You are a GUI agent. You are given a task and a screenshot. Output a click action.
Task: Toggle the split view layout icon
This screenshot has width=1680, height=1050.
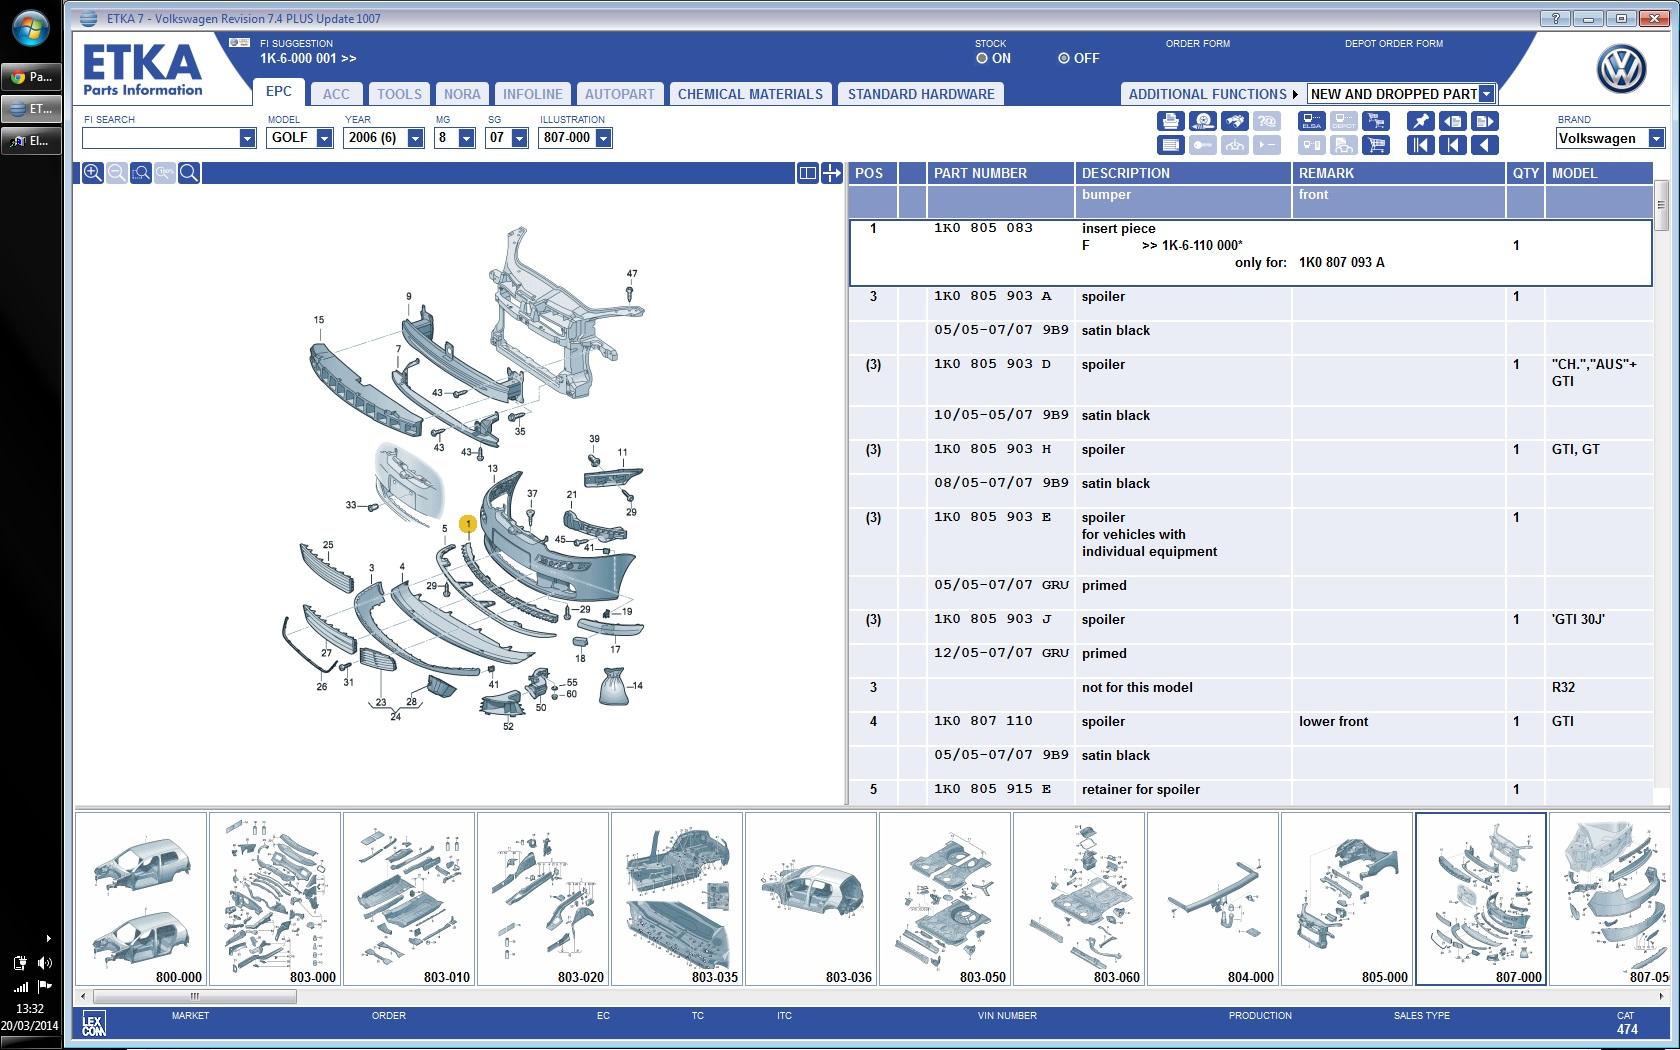(808, 173)
